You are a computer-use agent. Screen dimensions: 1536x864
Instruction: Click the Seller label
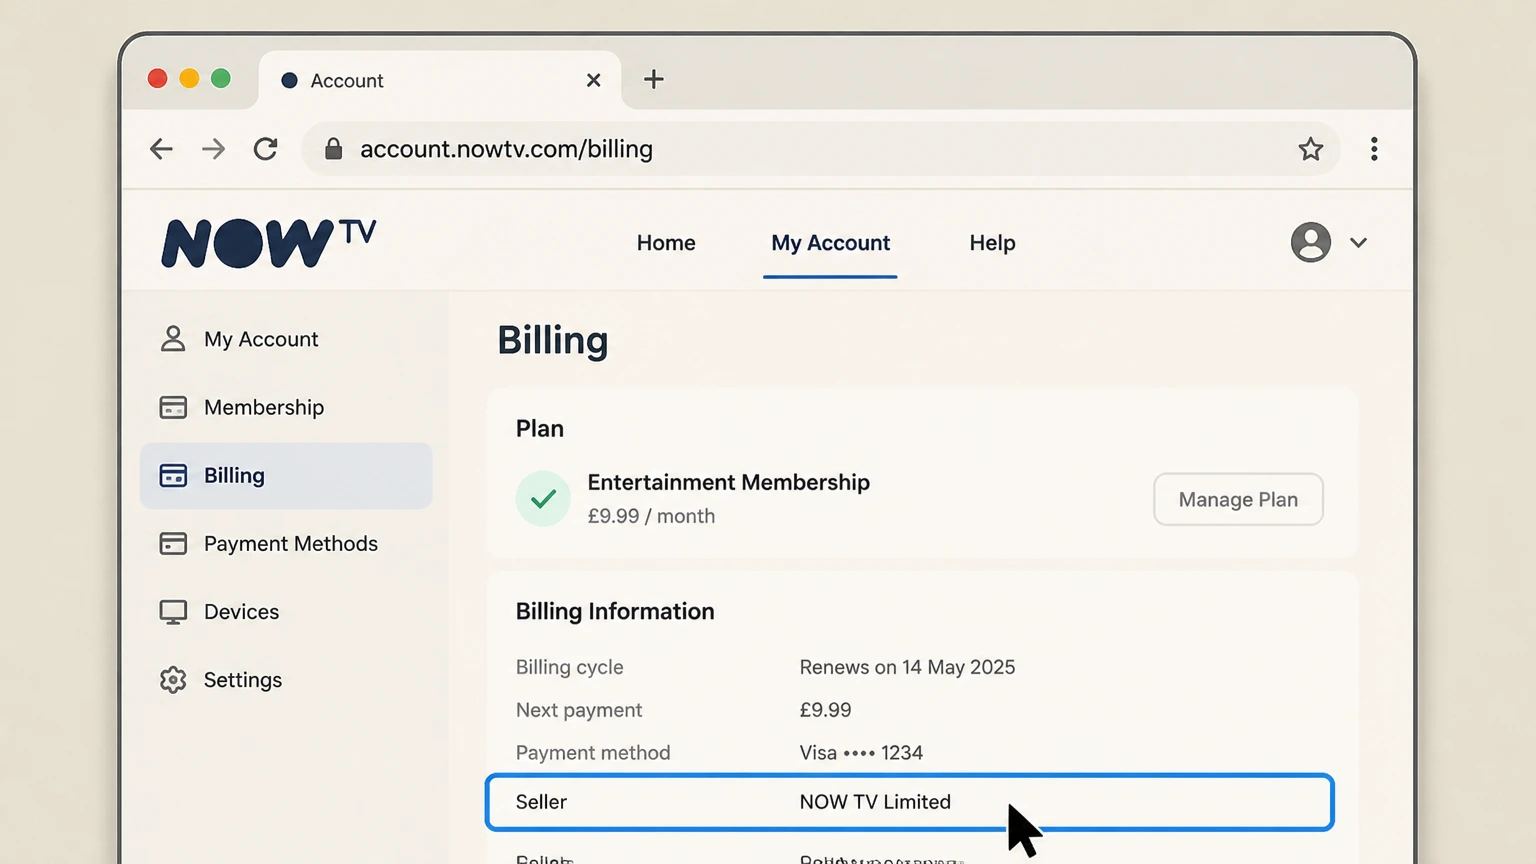[x=541, y=802]
